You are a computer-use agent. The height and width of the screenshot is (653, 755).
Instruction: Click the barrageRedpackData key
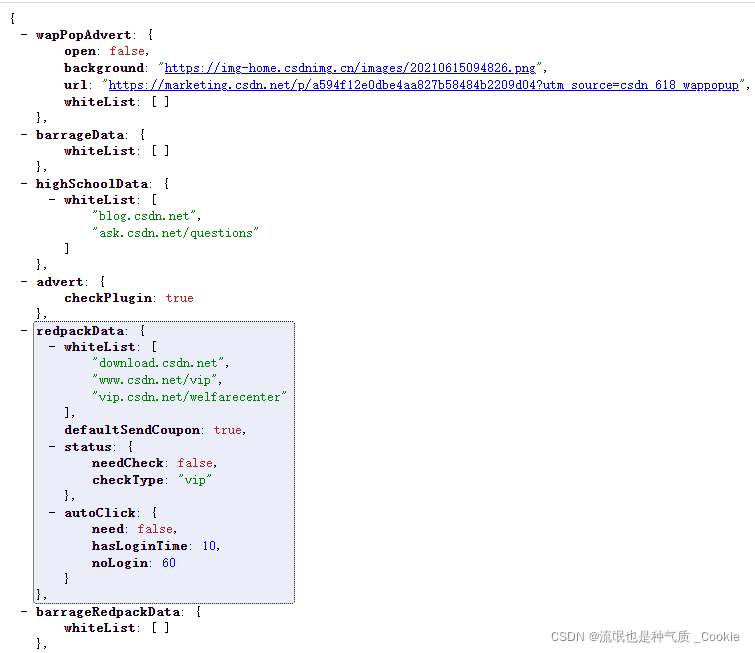pyautogui.click(x=108, y=612)
